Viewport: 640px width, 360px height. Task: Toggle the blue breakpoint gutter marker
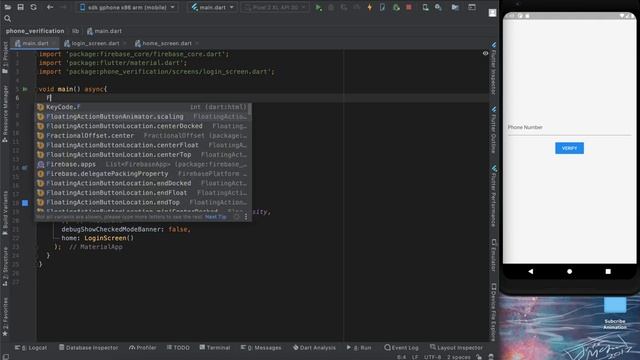click(x=25, y=203)
